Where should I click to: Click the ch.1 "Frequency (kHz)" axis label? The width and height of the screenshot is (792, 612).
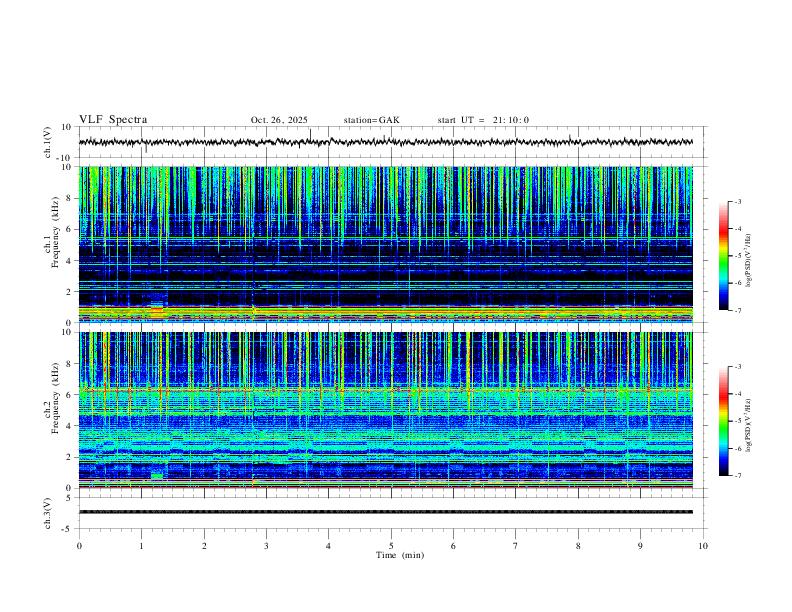pyautogui.click(x=55, y=232)
